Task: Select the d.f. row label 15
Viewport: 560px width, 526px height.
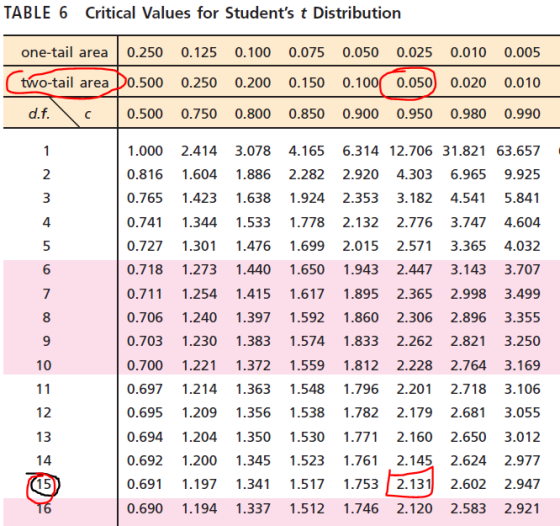Action: point(44,485)
